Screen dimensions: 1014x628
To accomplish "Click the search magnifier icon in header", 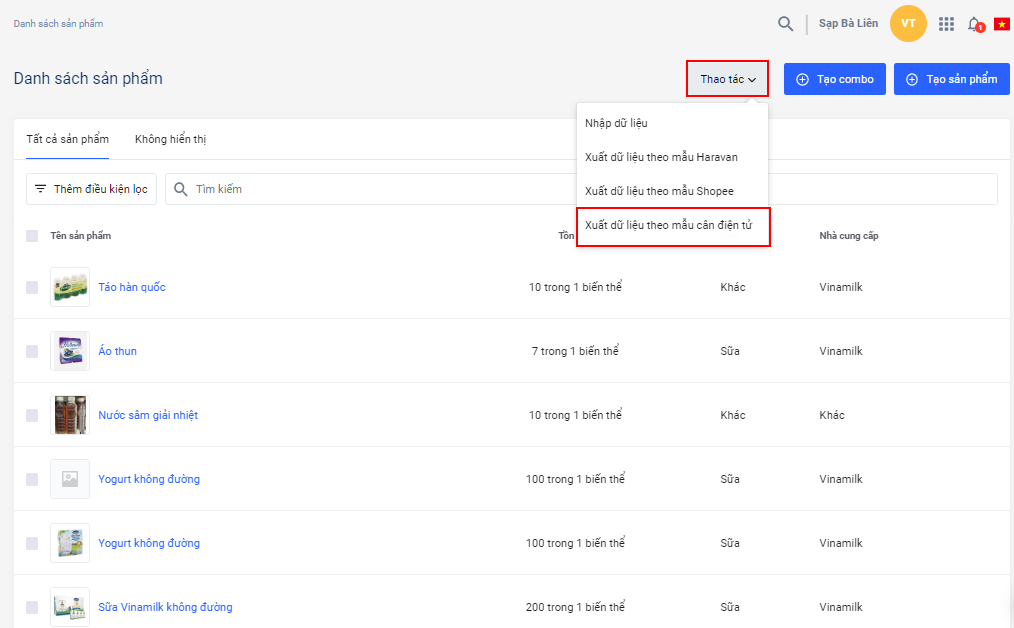I will click(x=787, y=24).
